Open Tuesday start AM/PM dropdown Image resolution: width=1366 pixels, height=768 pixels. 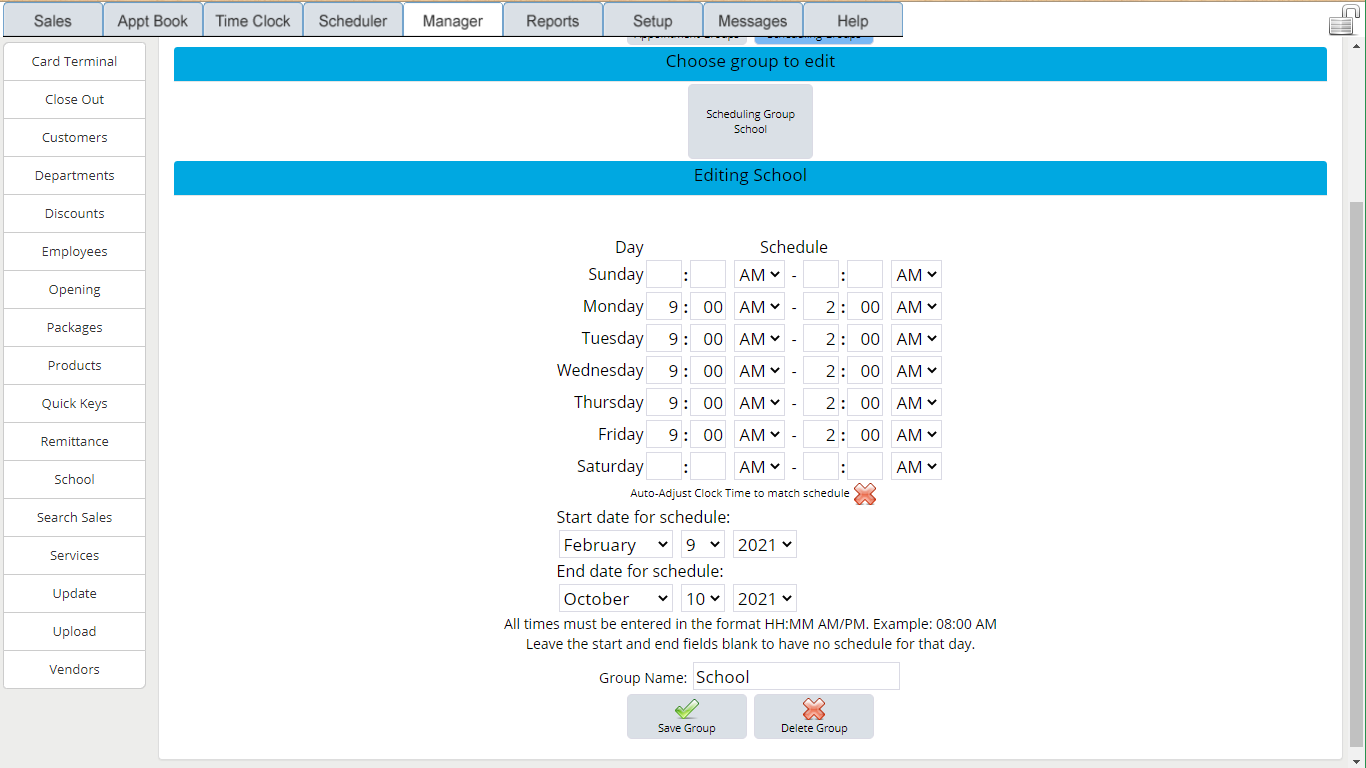point(759,339)
